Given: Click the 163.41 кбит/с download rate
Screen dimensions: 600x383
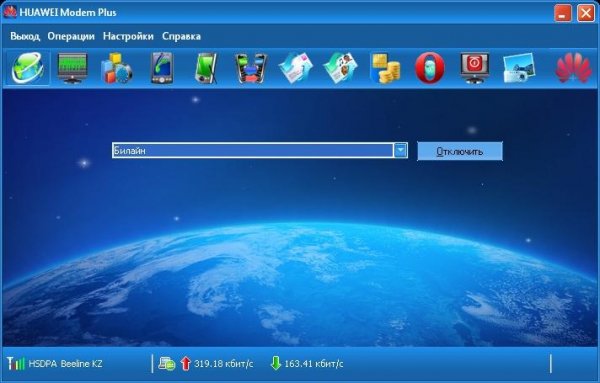Looking at the screenshot, I should point(313,363).
